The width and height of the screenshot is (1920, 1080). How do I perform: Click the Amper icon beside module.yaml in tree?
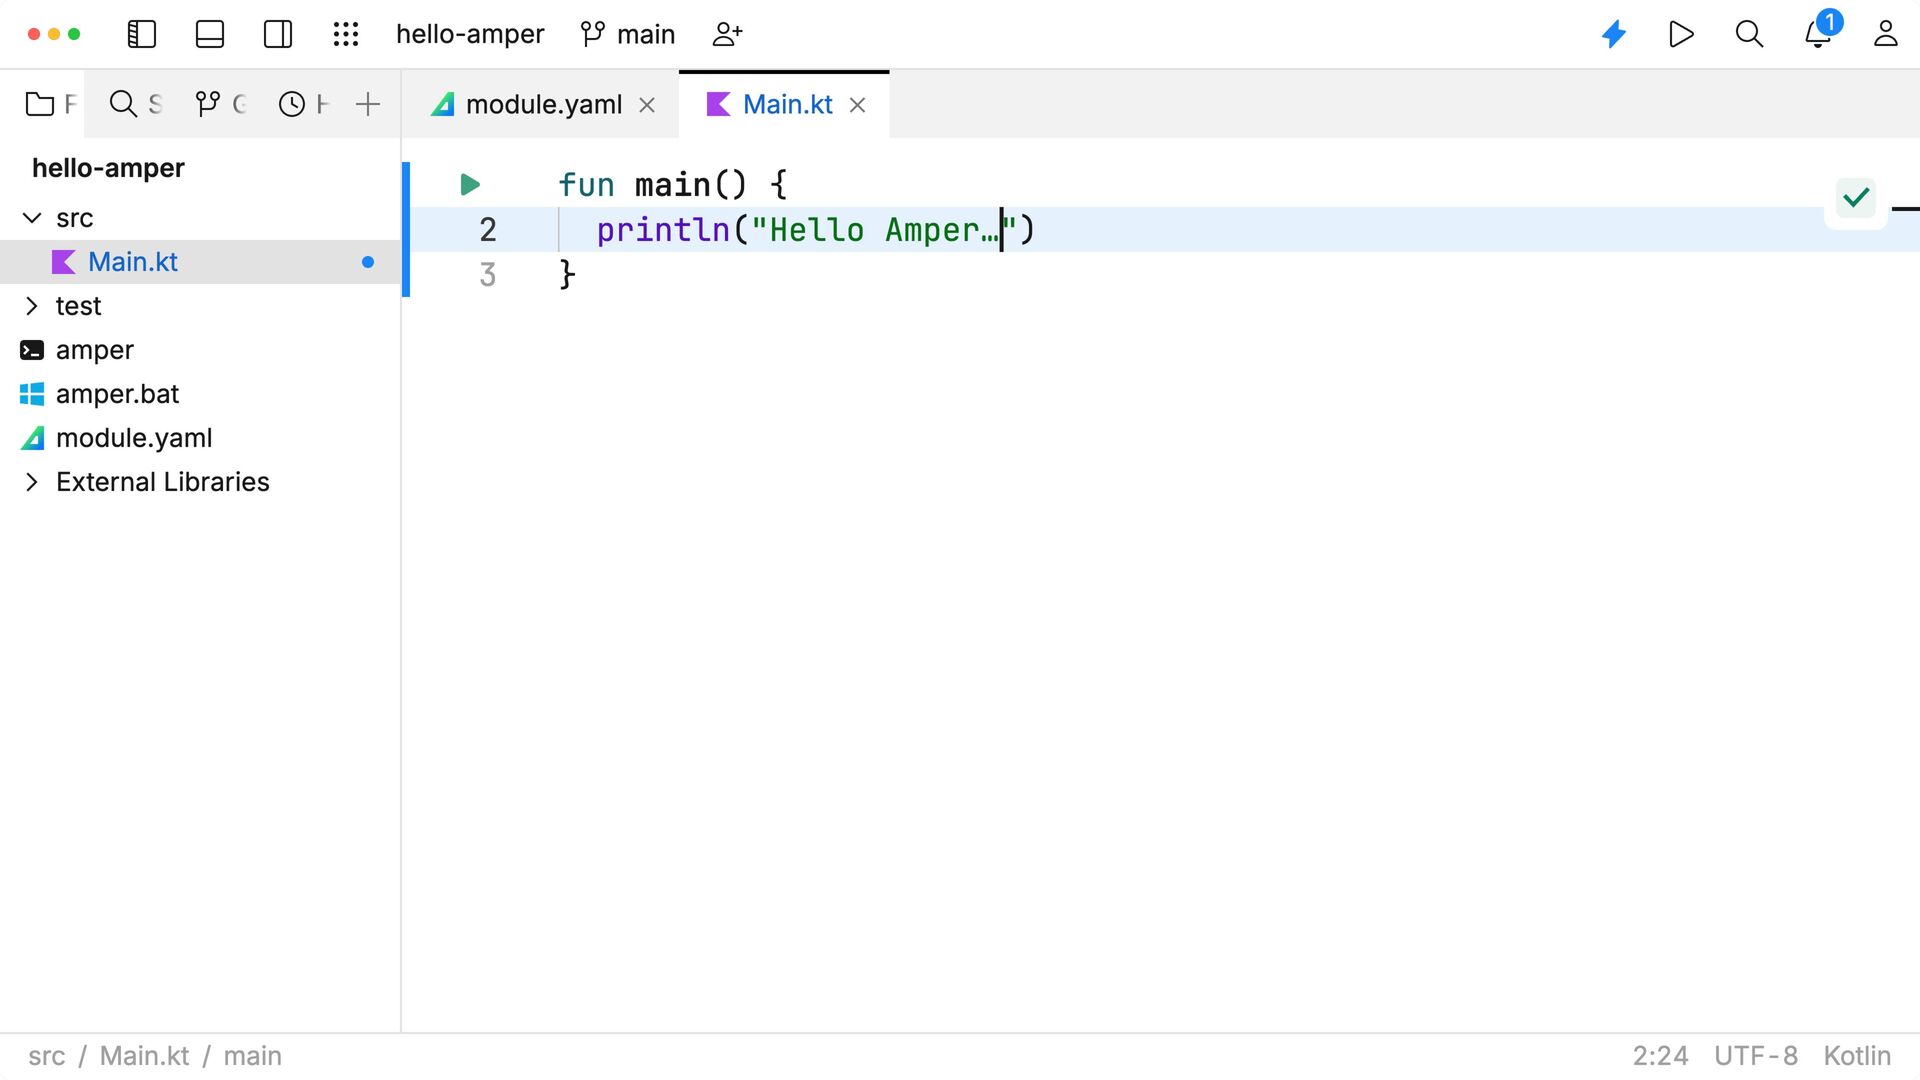(x=32, y=438)
